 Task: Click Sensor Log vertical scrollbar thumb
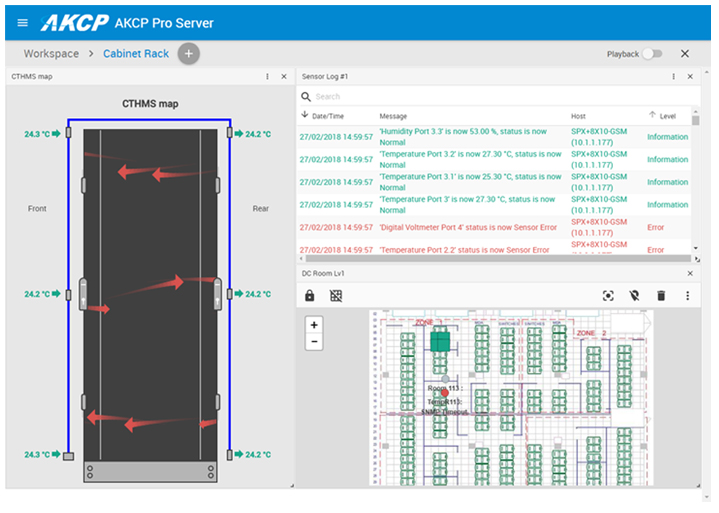696,121
